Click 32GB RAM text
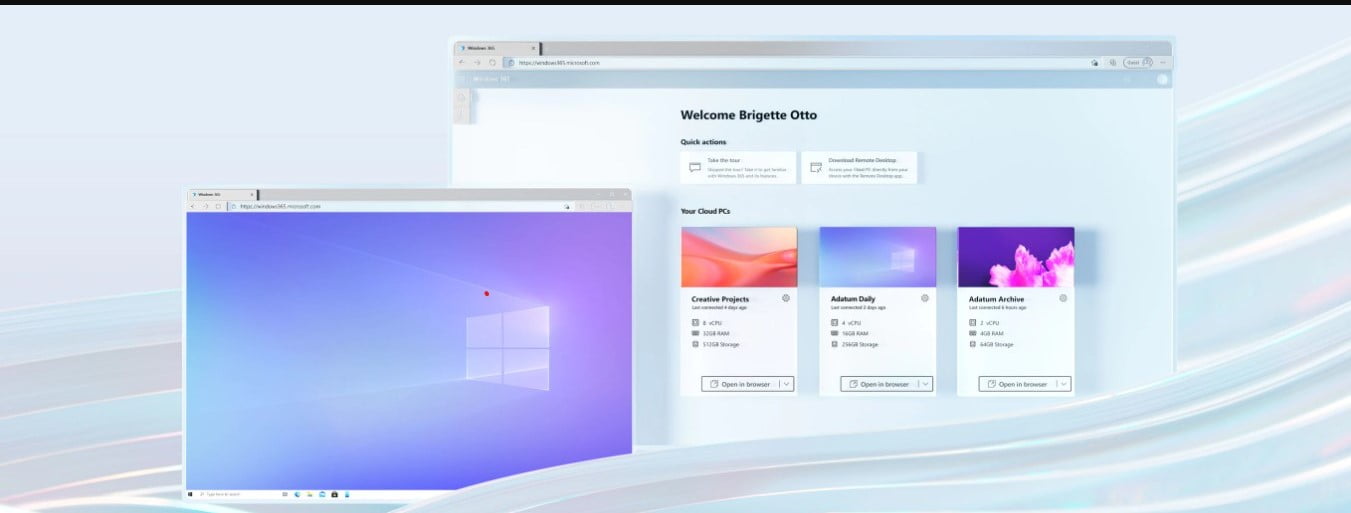This screenshot has width=1351, height=513. coord(717,333)
